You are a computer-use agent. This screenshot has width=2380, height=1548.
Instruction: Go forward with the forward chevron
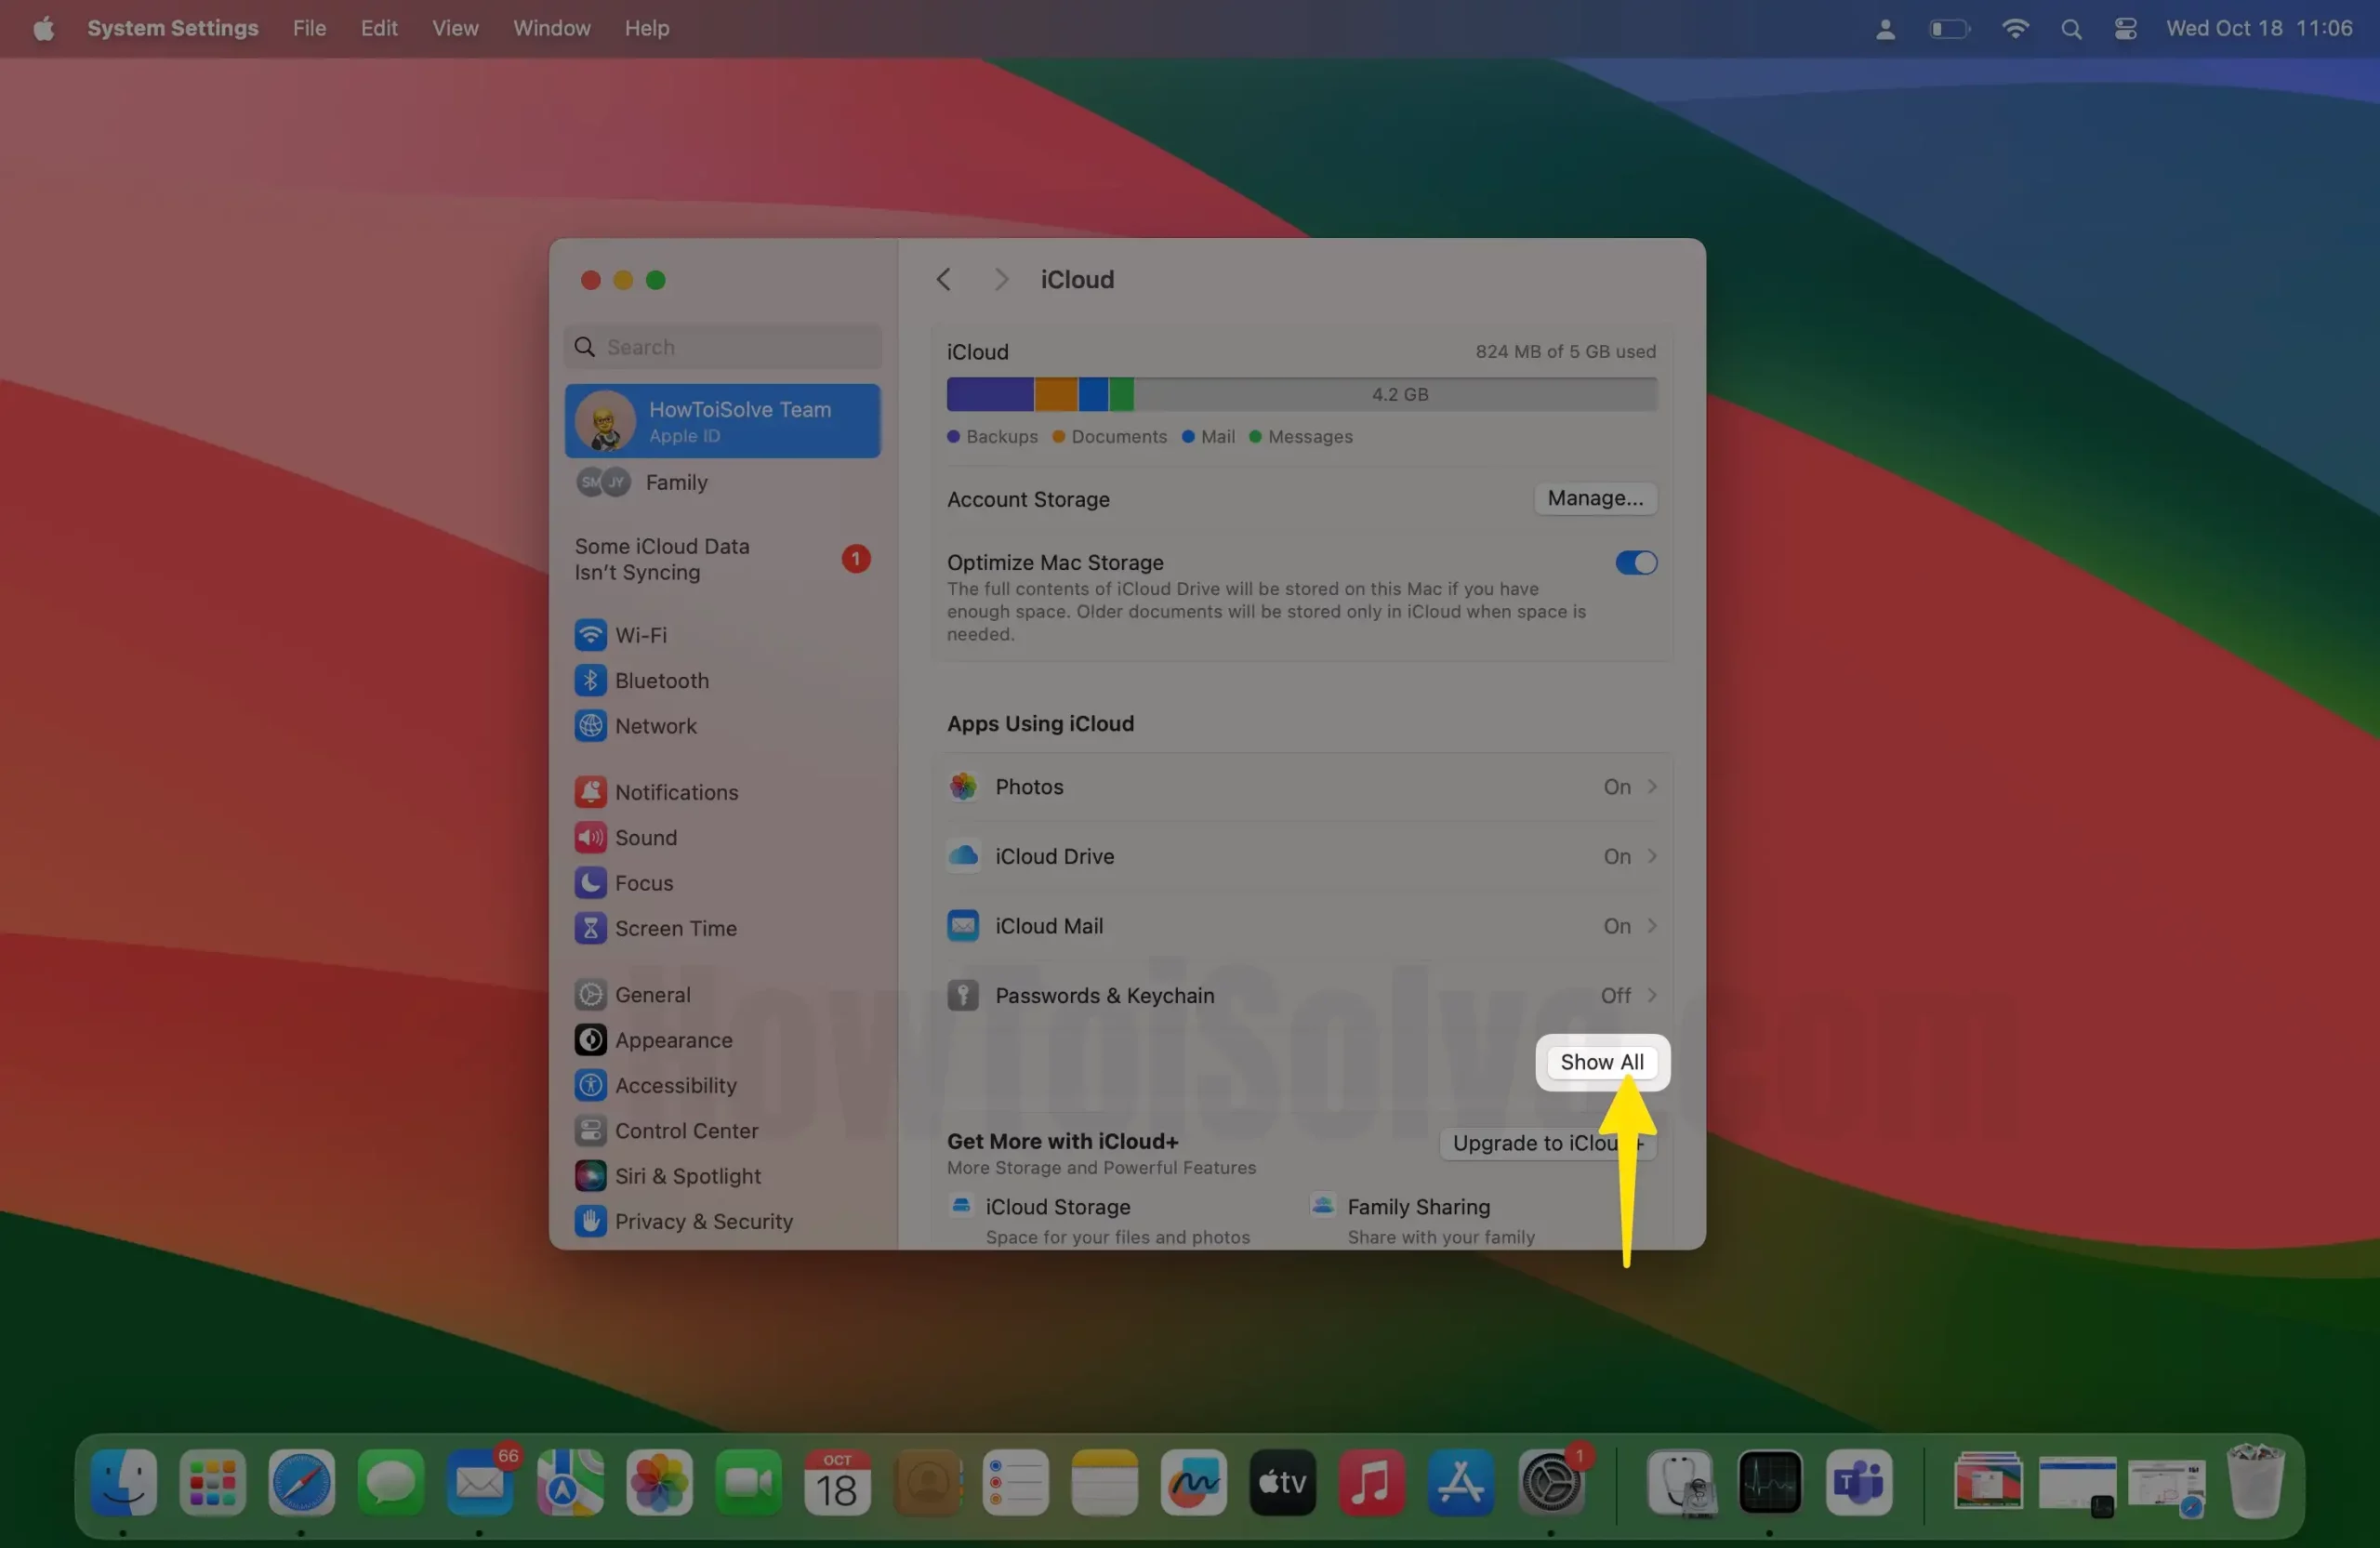click(1000, 280)
